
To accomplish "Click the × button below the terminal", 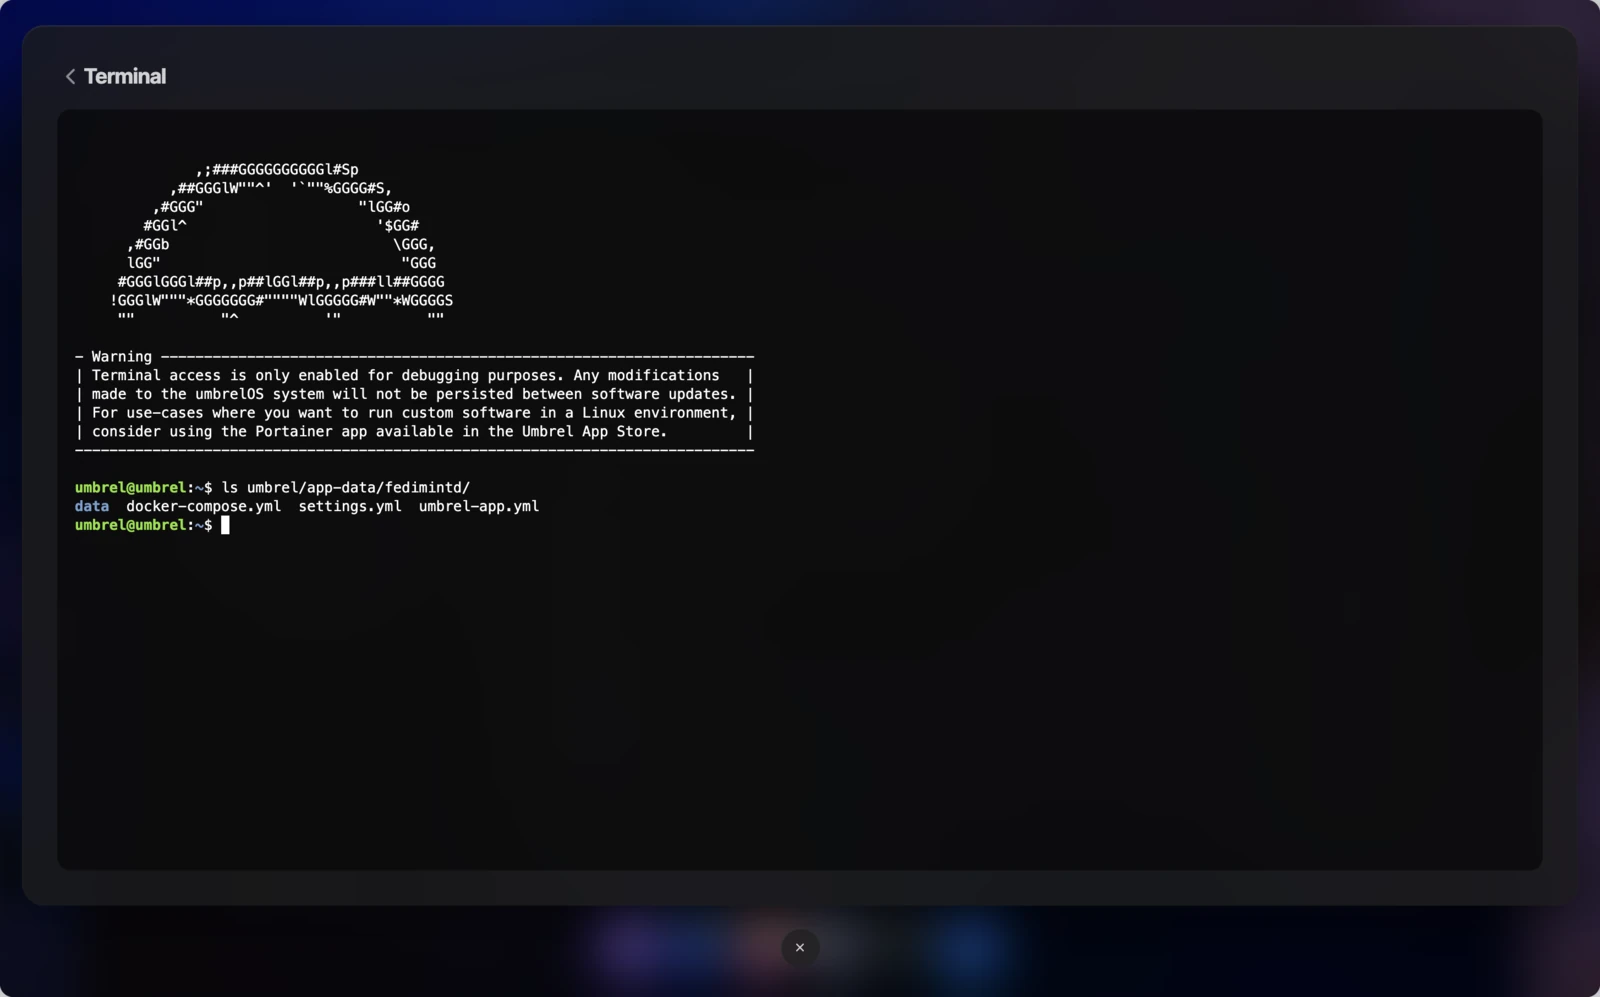I will coord(799,947).
